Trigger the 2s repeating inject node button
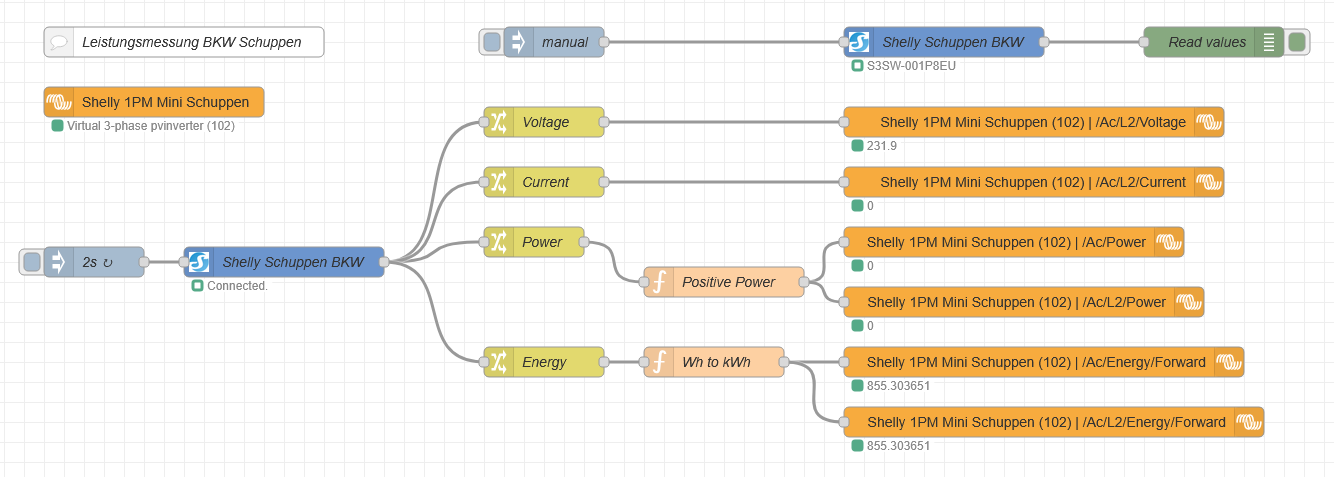 click(x=32, y=262)
